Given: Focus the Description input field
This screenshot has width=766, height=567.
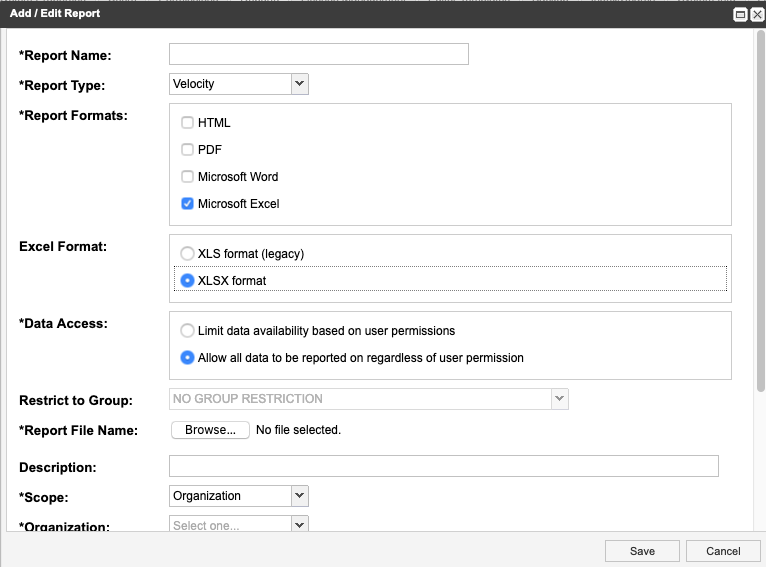Looking at the screenshot, I should [443, 466].
